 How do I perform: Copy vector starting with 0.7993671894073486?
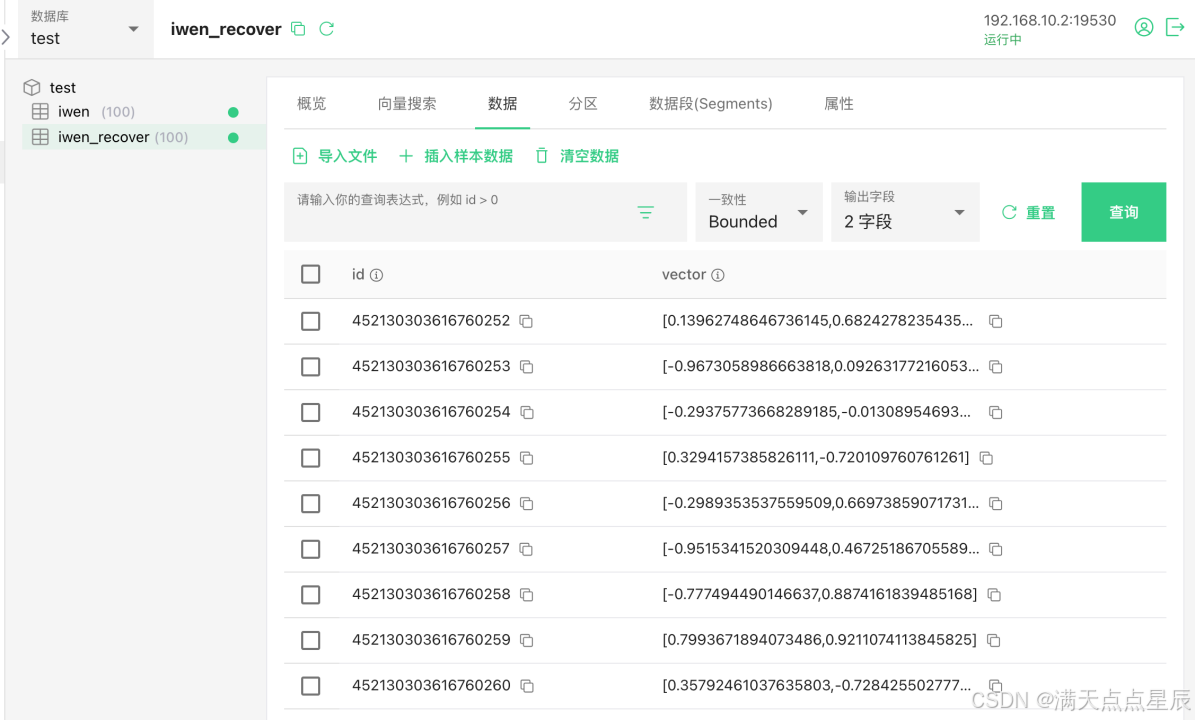(993, 641)
